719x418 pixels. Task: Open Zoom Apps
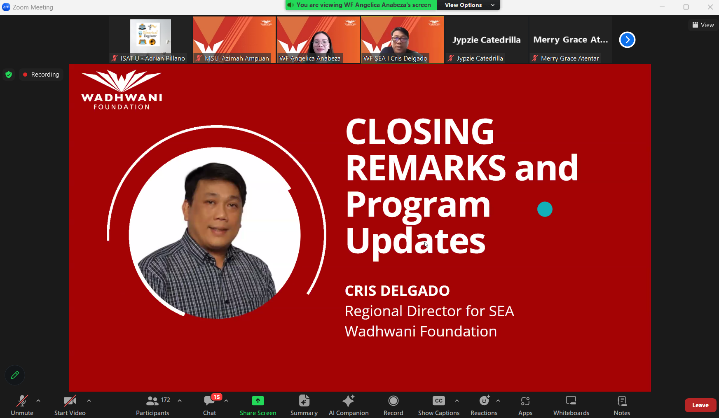click(x=525, y=405)
